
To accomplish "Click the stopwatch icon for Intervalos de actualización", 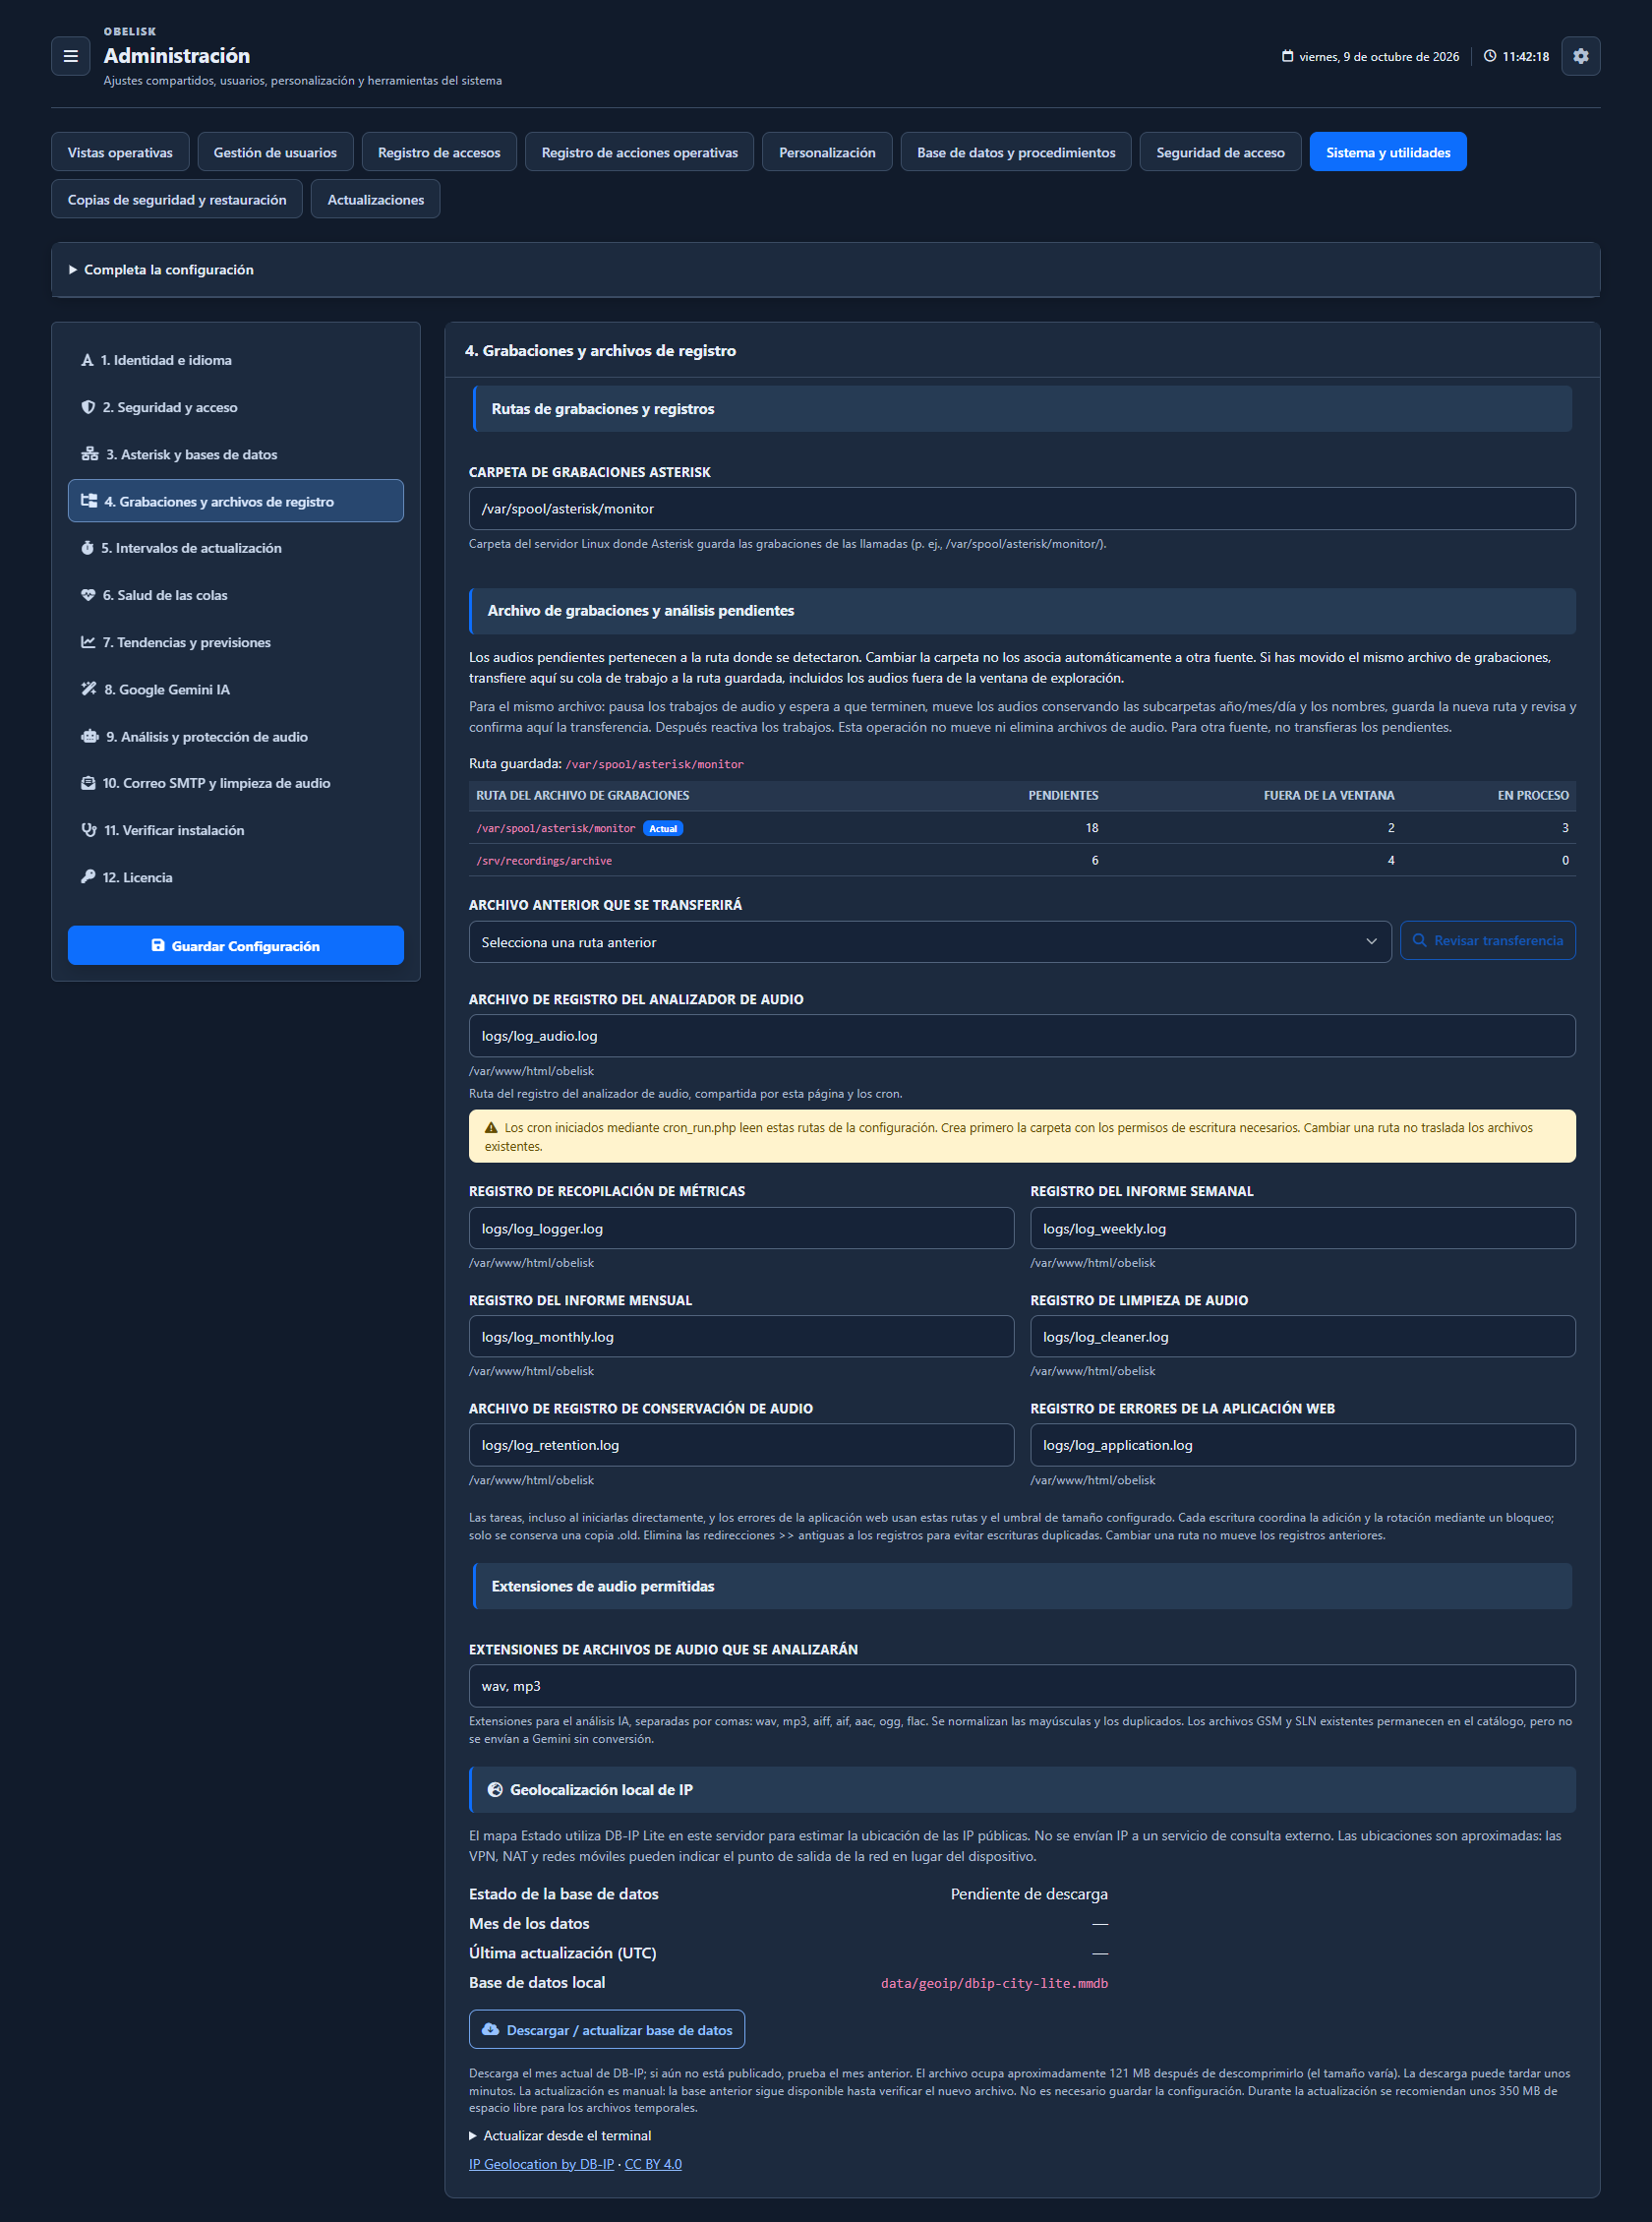I will click(87, 548).
